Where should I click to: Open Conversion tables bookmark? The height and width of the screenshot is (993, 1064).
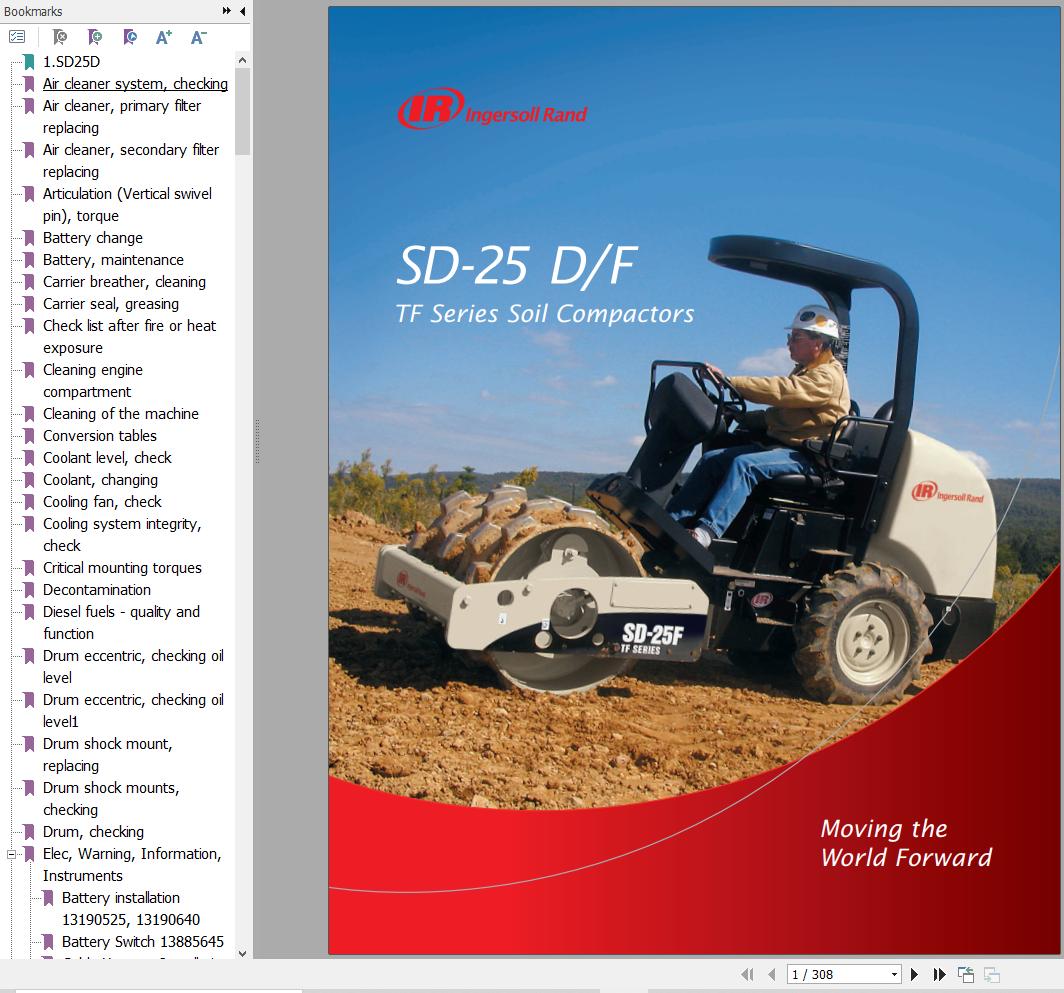(100, 436)
